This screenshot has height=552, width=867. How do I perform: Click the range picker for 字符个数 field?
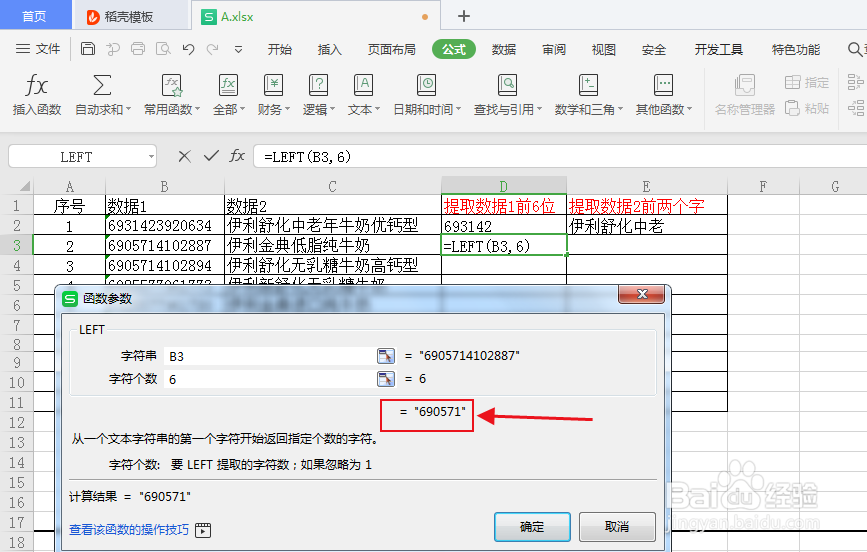tap(386, 379)
